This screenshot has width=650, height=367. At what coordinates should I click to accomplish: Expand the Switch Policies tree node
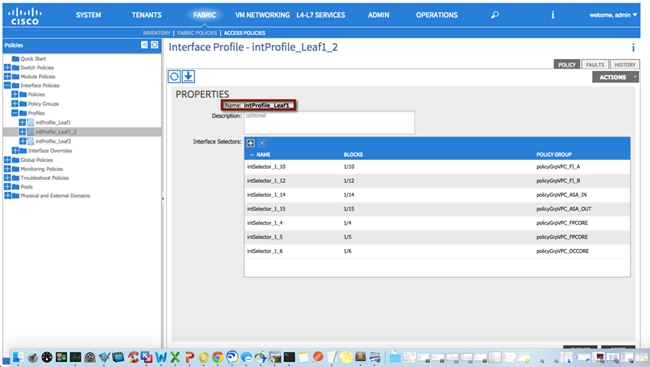pos(7,67)
